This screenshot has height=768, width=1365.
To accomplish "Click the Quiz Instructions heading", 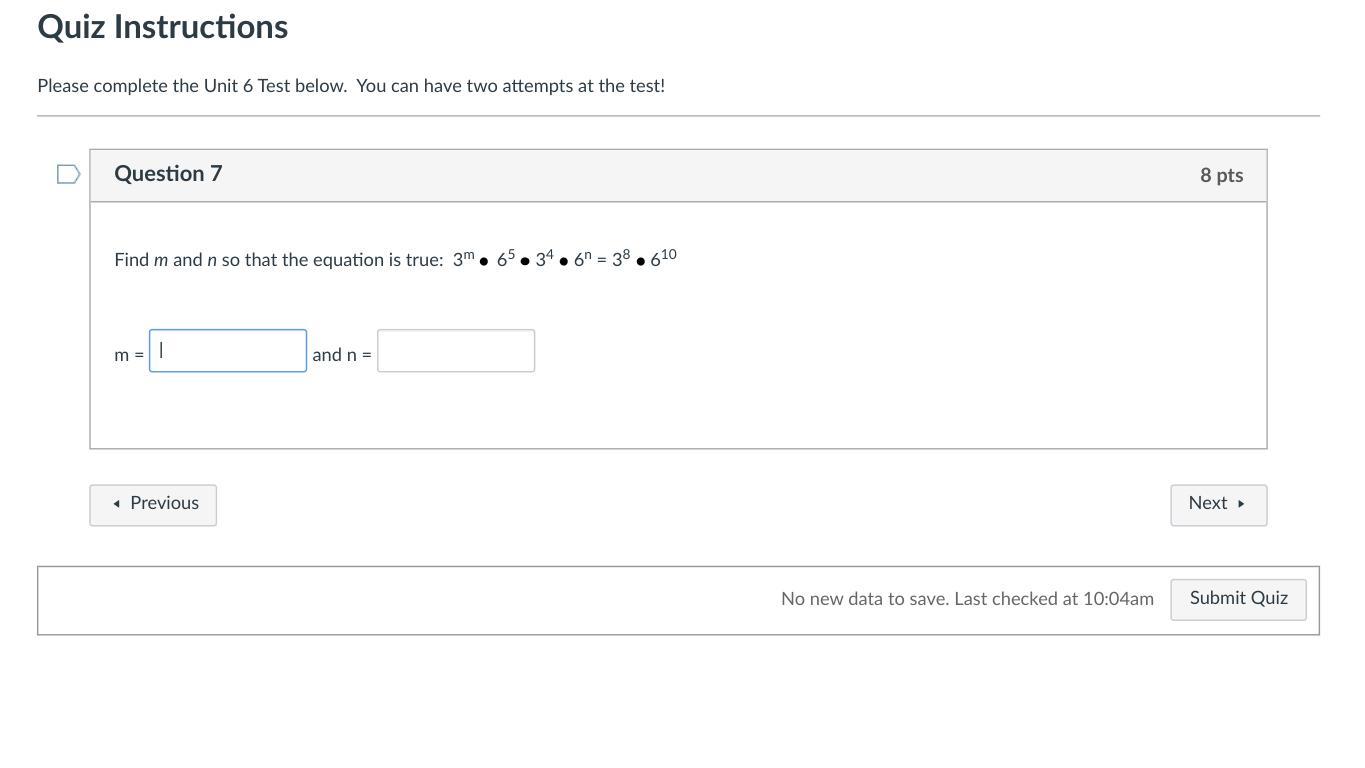I will pyautogui.click(x=163, y=27).
